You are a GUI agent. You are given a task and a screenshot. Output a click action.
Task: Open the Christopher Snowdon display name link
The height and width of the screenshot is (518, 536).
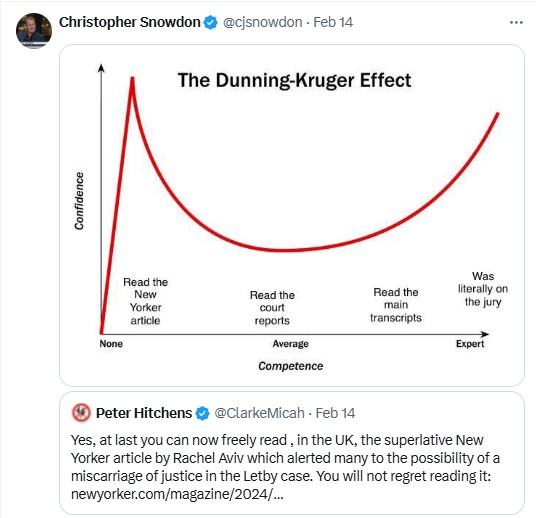[130, 22]
